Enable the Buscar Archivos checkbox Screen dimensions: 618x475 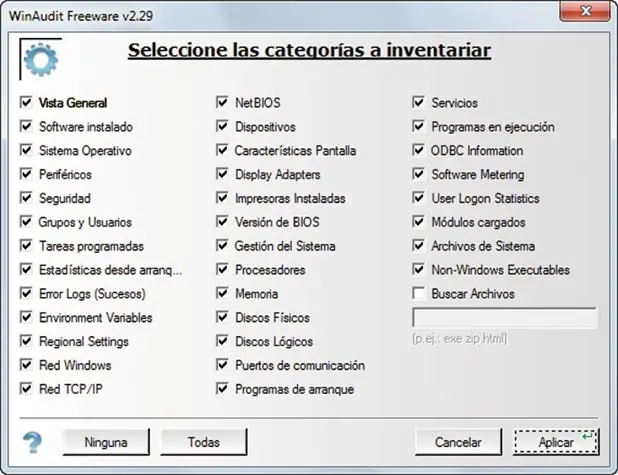pos(419,293)
